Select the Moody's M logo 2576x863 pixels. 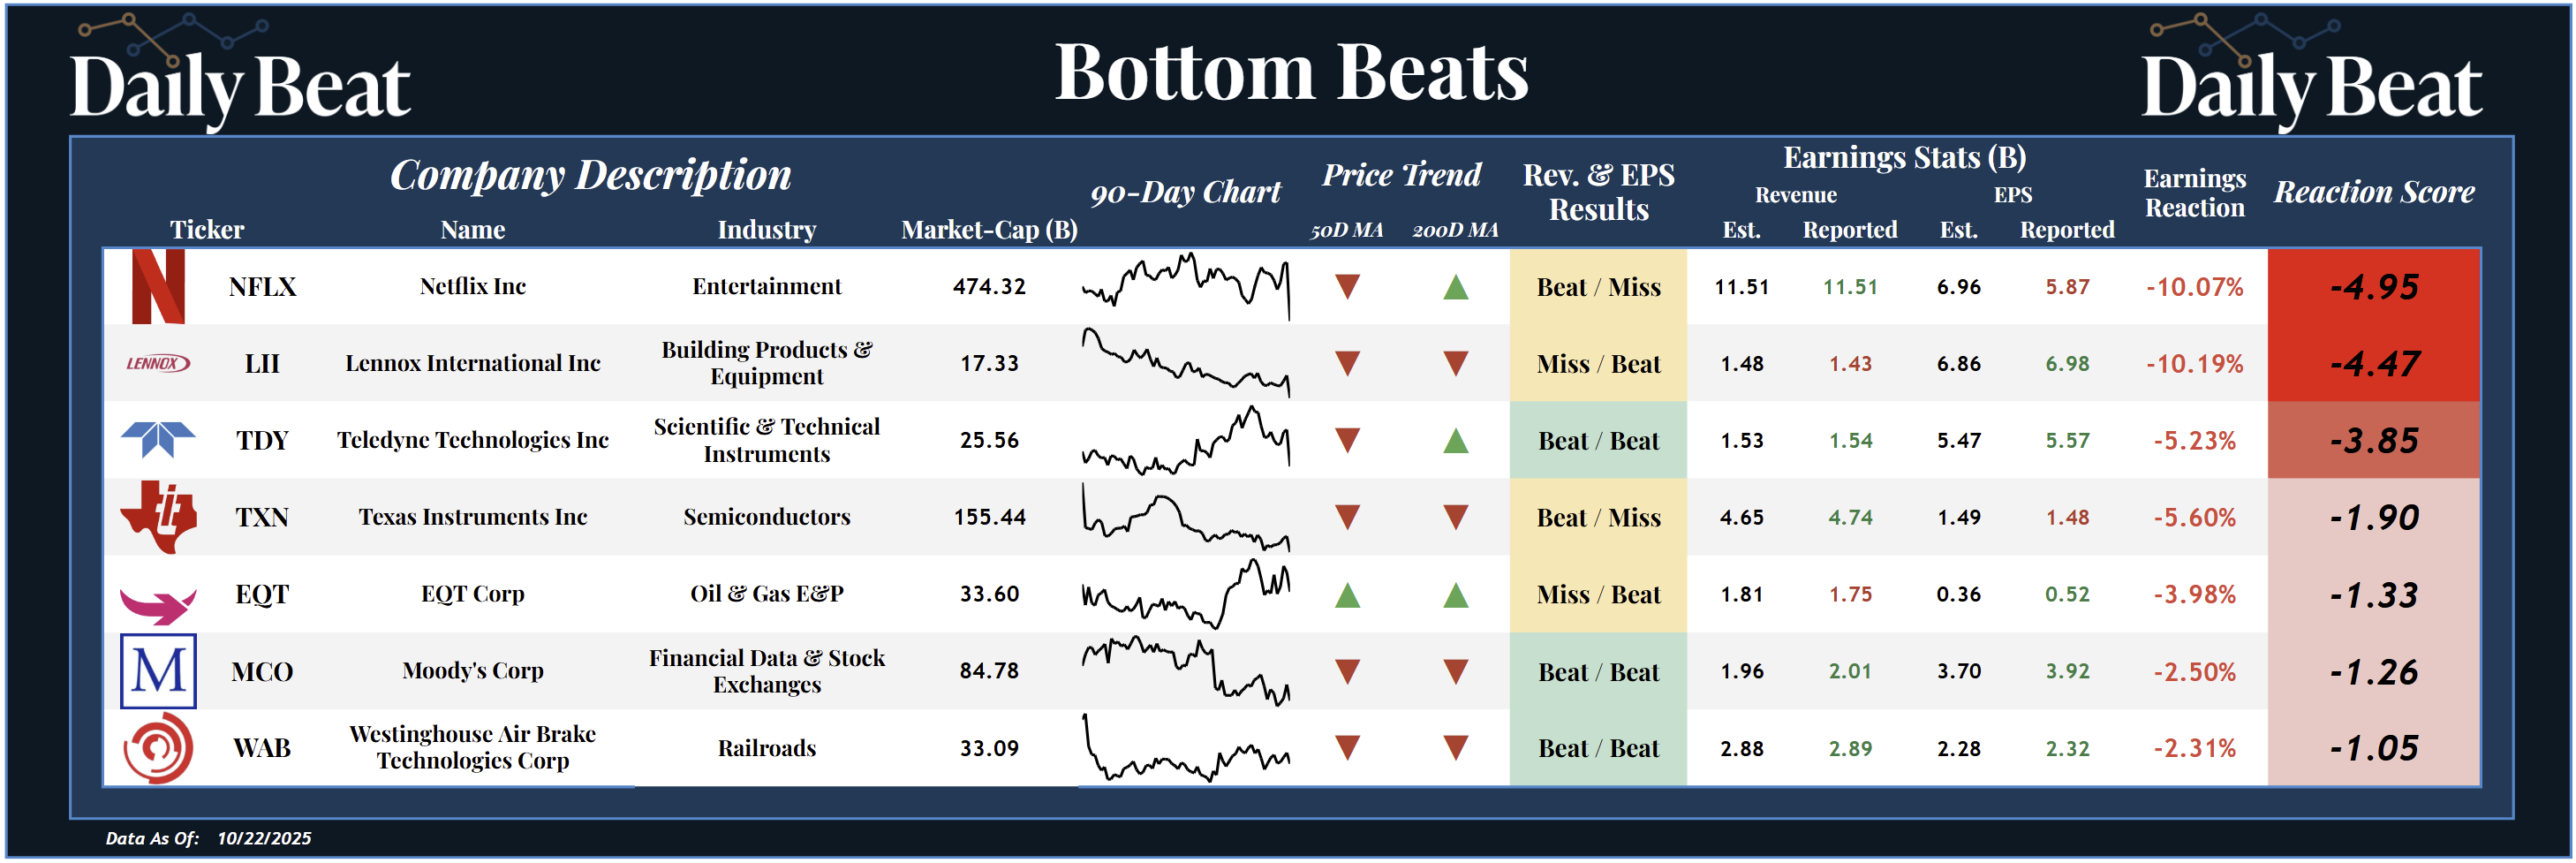coord(158,671)
